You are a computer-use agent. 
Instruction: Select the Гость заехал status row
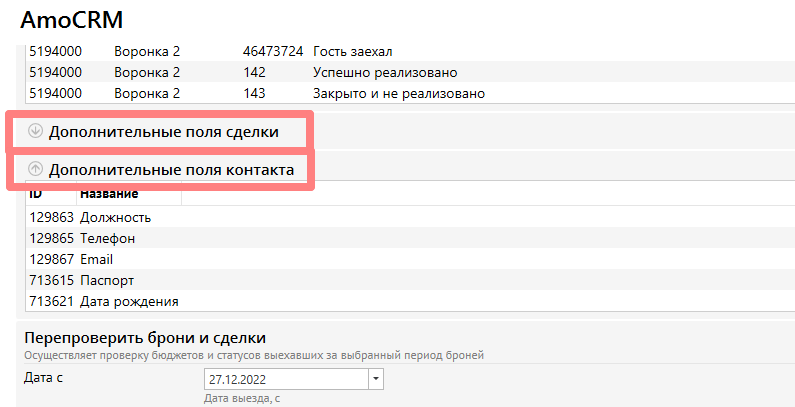click(410, 51)
